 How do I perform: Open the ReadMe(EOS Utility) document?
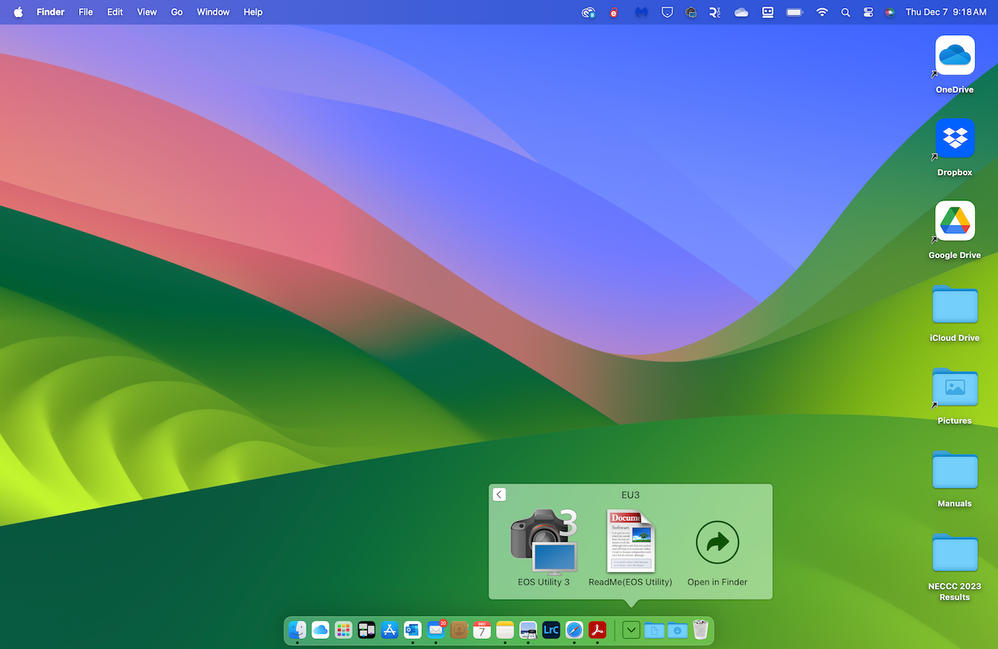(630, 541)
